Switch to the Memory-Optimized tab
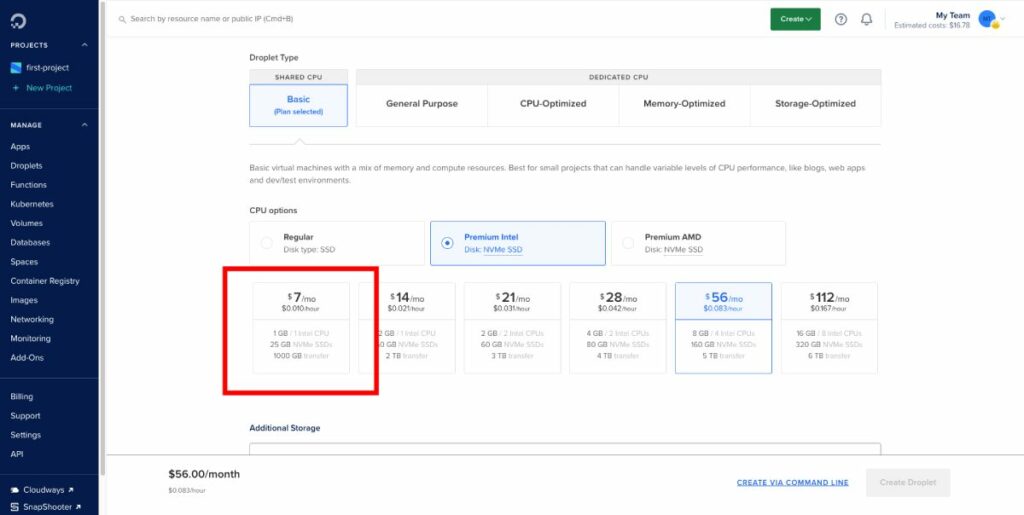This screenshot has height=515, width=1024. [x=684, y=104]
